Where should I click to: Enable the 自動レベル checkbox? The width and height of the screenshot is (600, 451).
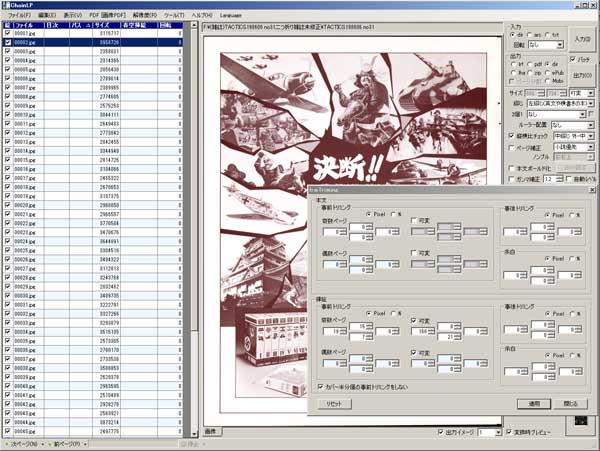569,179
